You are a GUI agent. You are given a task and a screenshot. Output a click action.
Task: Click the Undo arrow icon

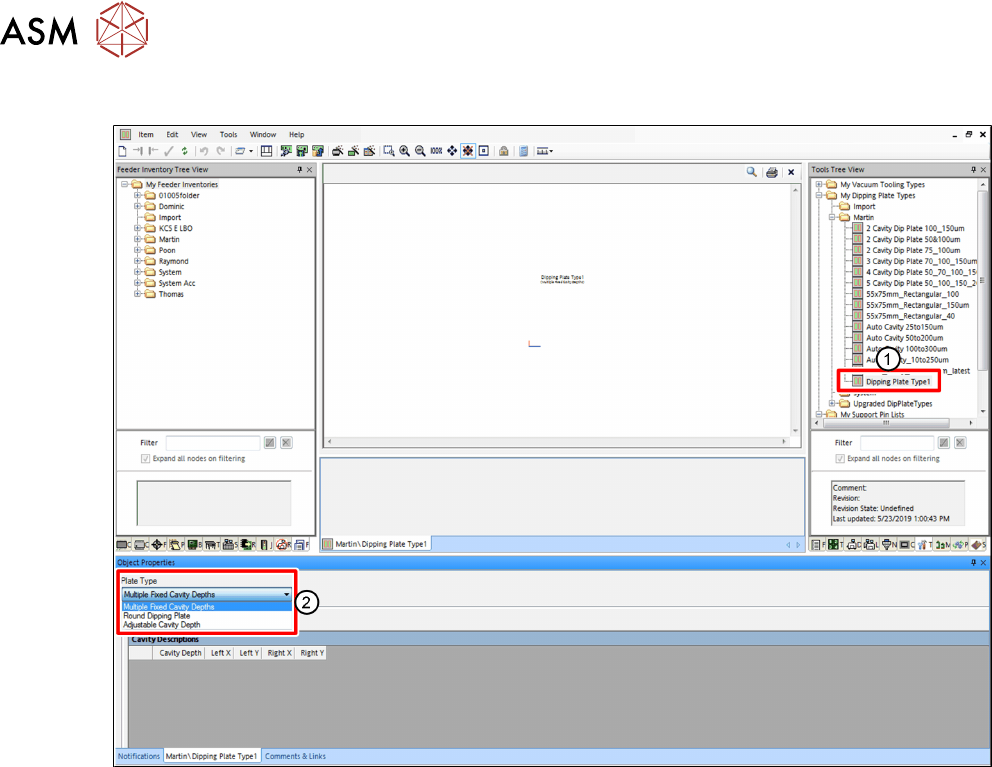[204, 151]
